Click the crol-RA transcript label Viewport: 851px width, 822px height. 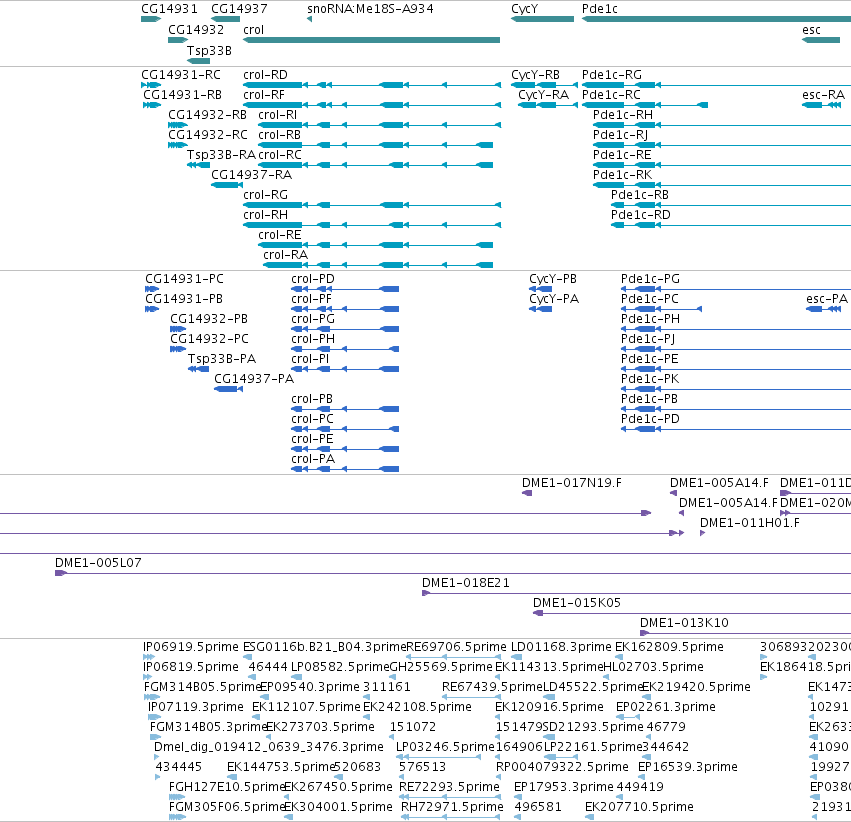[285, 255]
